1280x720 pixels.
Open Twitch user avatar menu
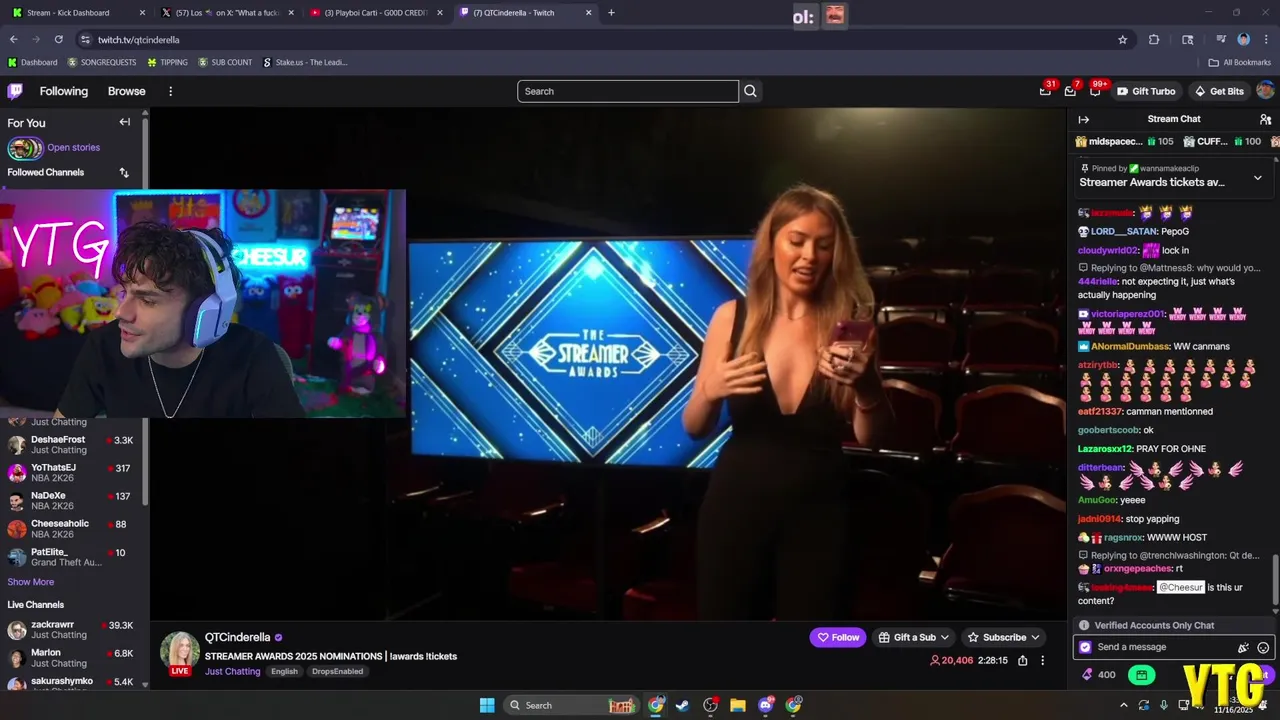click(1265, 91)
